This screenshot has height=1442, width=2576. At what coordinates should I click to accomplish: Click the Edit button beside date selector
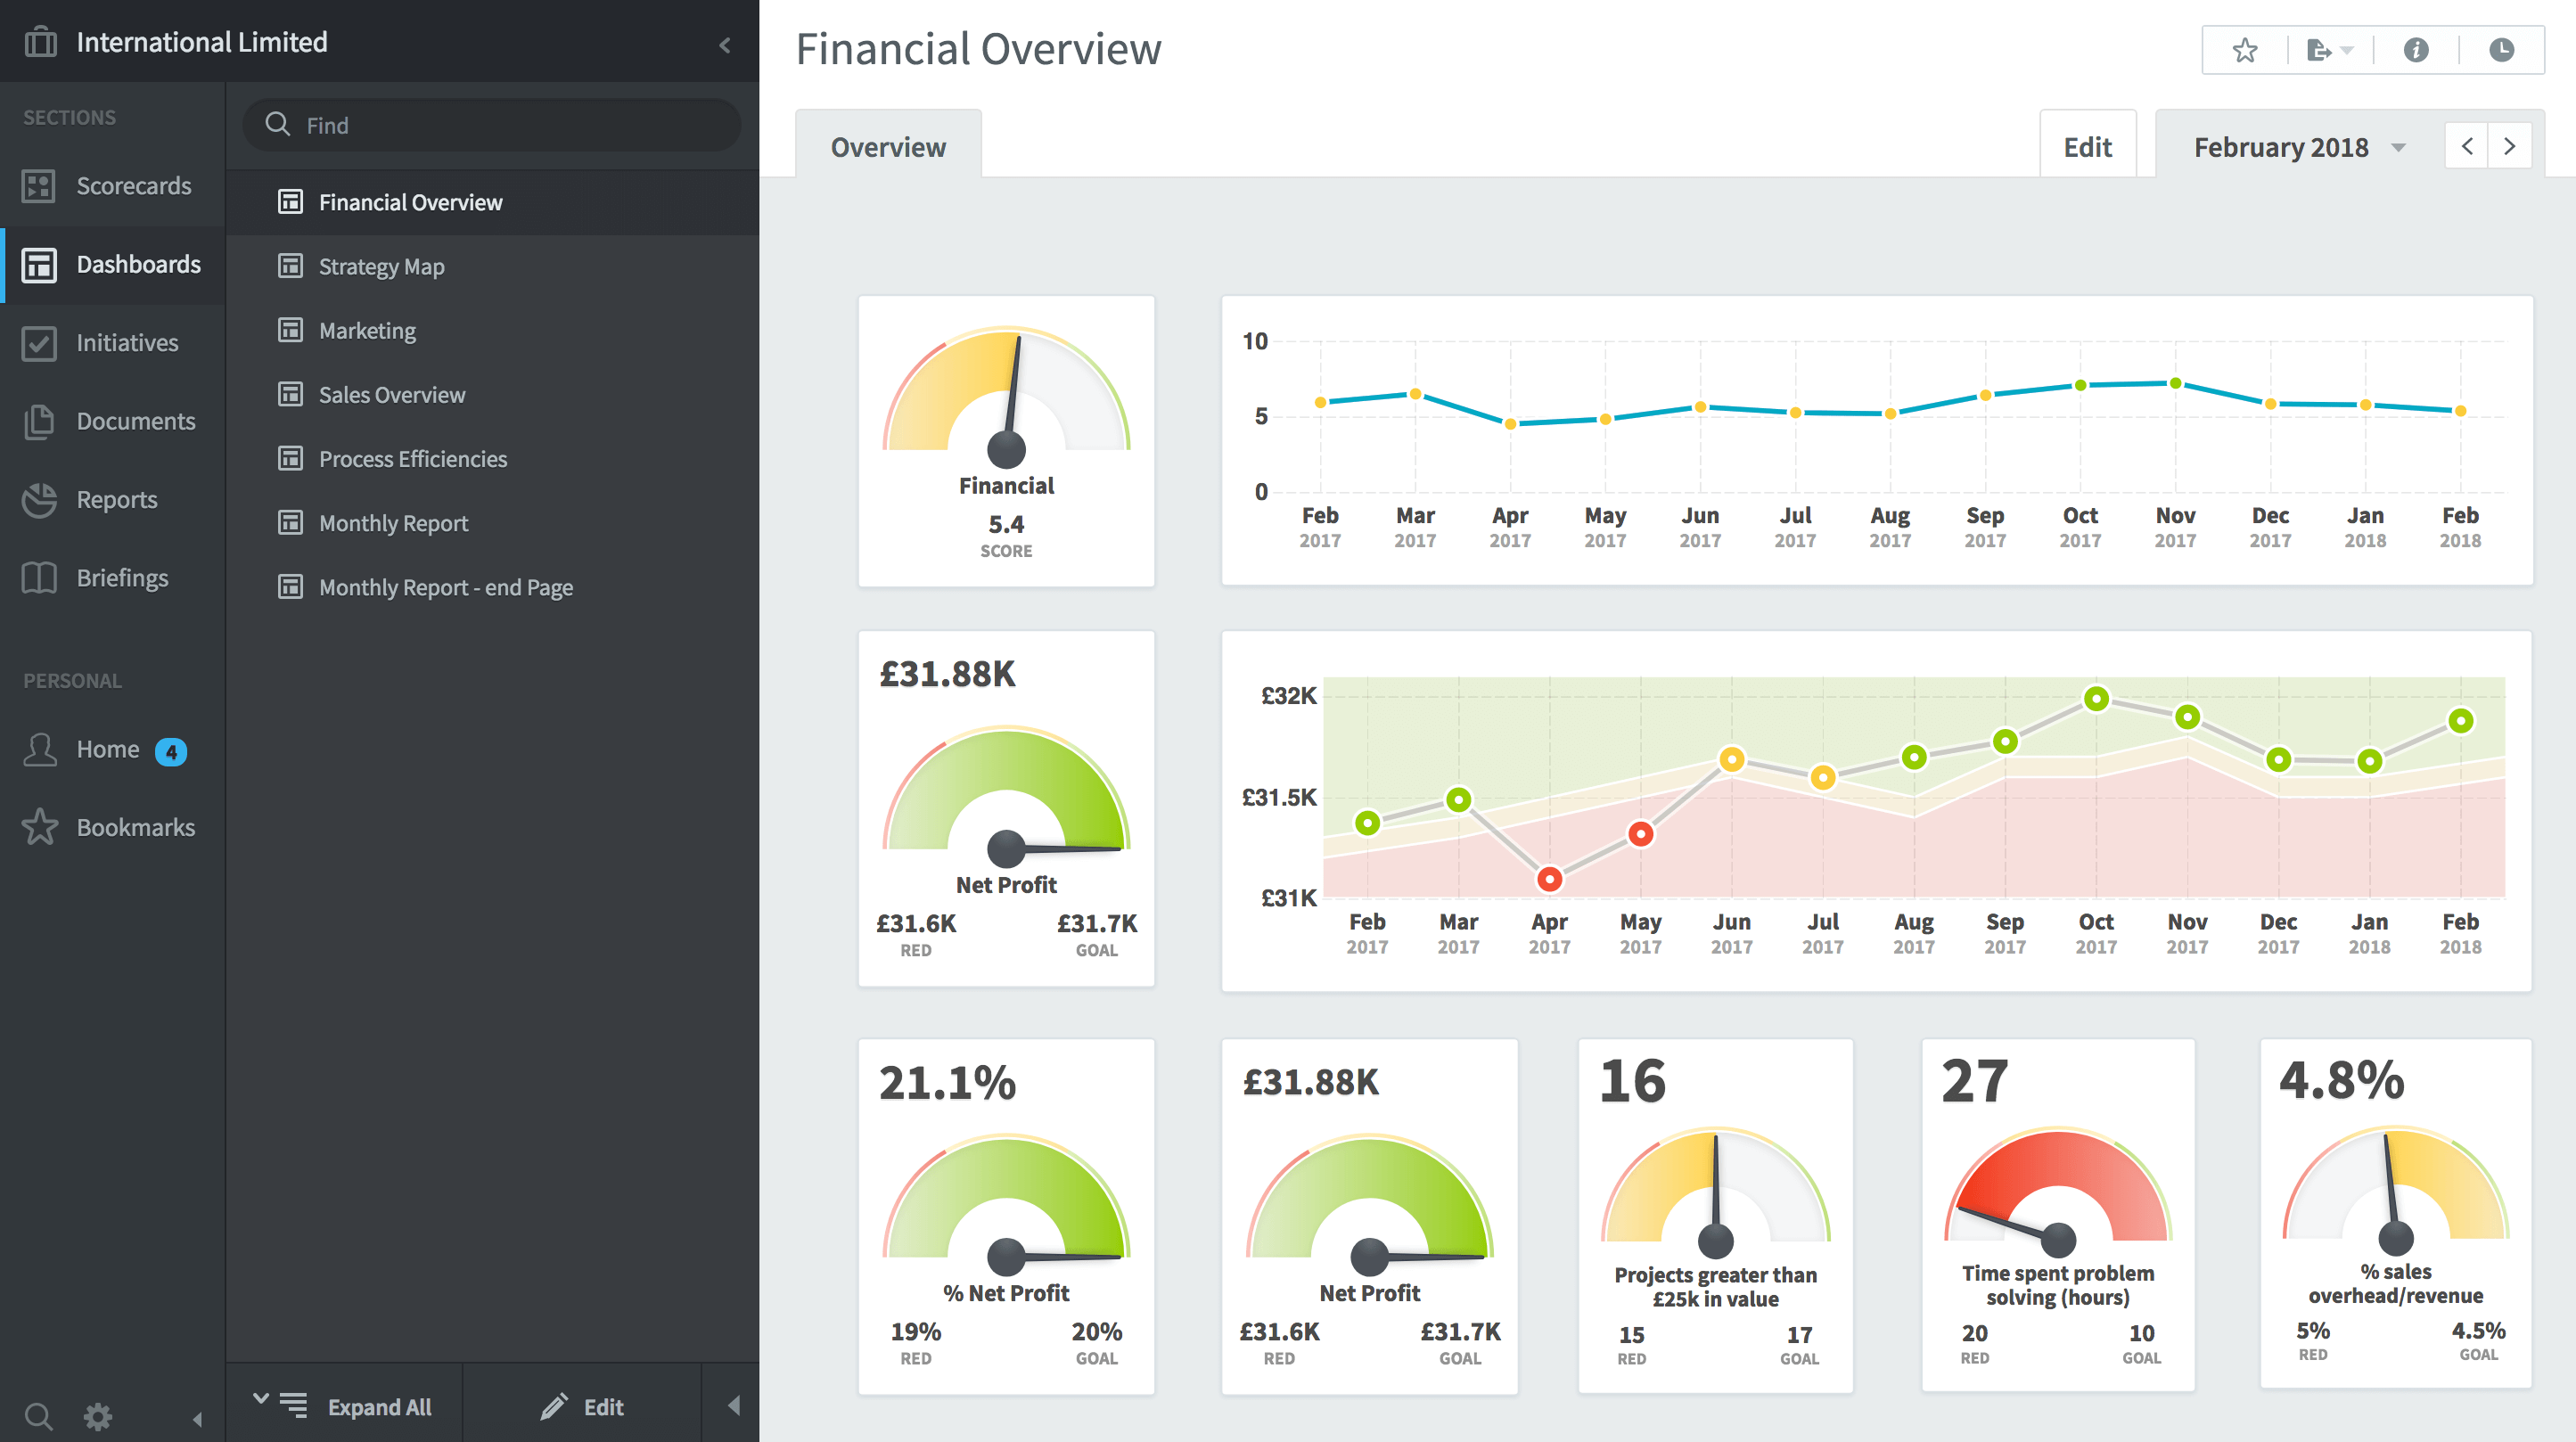pyautogui.click(x=2087, y=147)
